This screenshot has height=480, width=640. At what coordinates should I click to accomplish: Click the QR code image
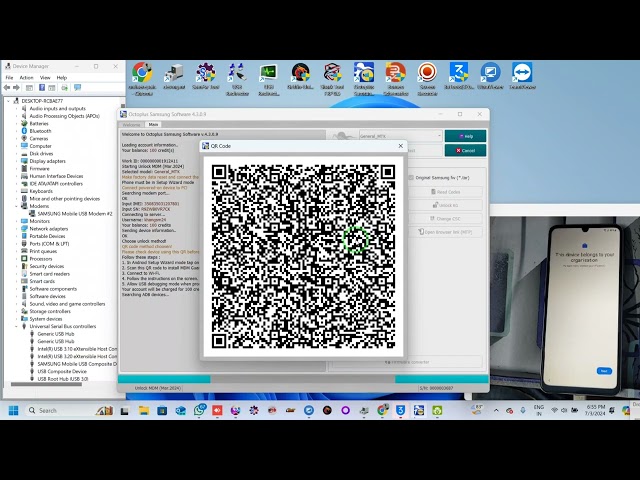click(303, 256)
